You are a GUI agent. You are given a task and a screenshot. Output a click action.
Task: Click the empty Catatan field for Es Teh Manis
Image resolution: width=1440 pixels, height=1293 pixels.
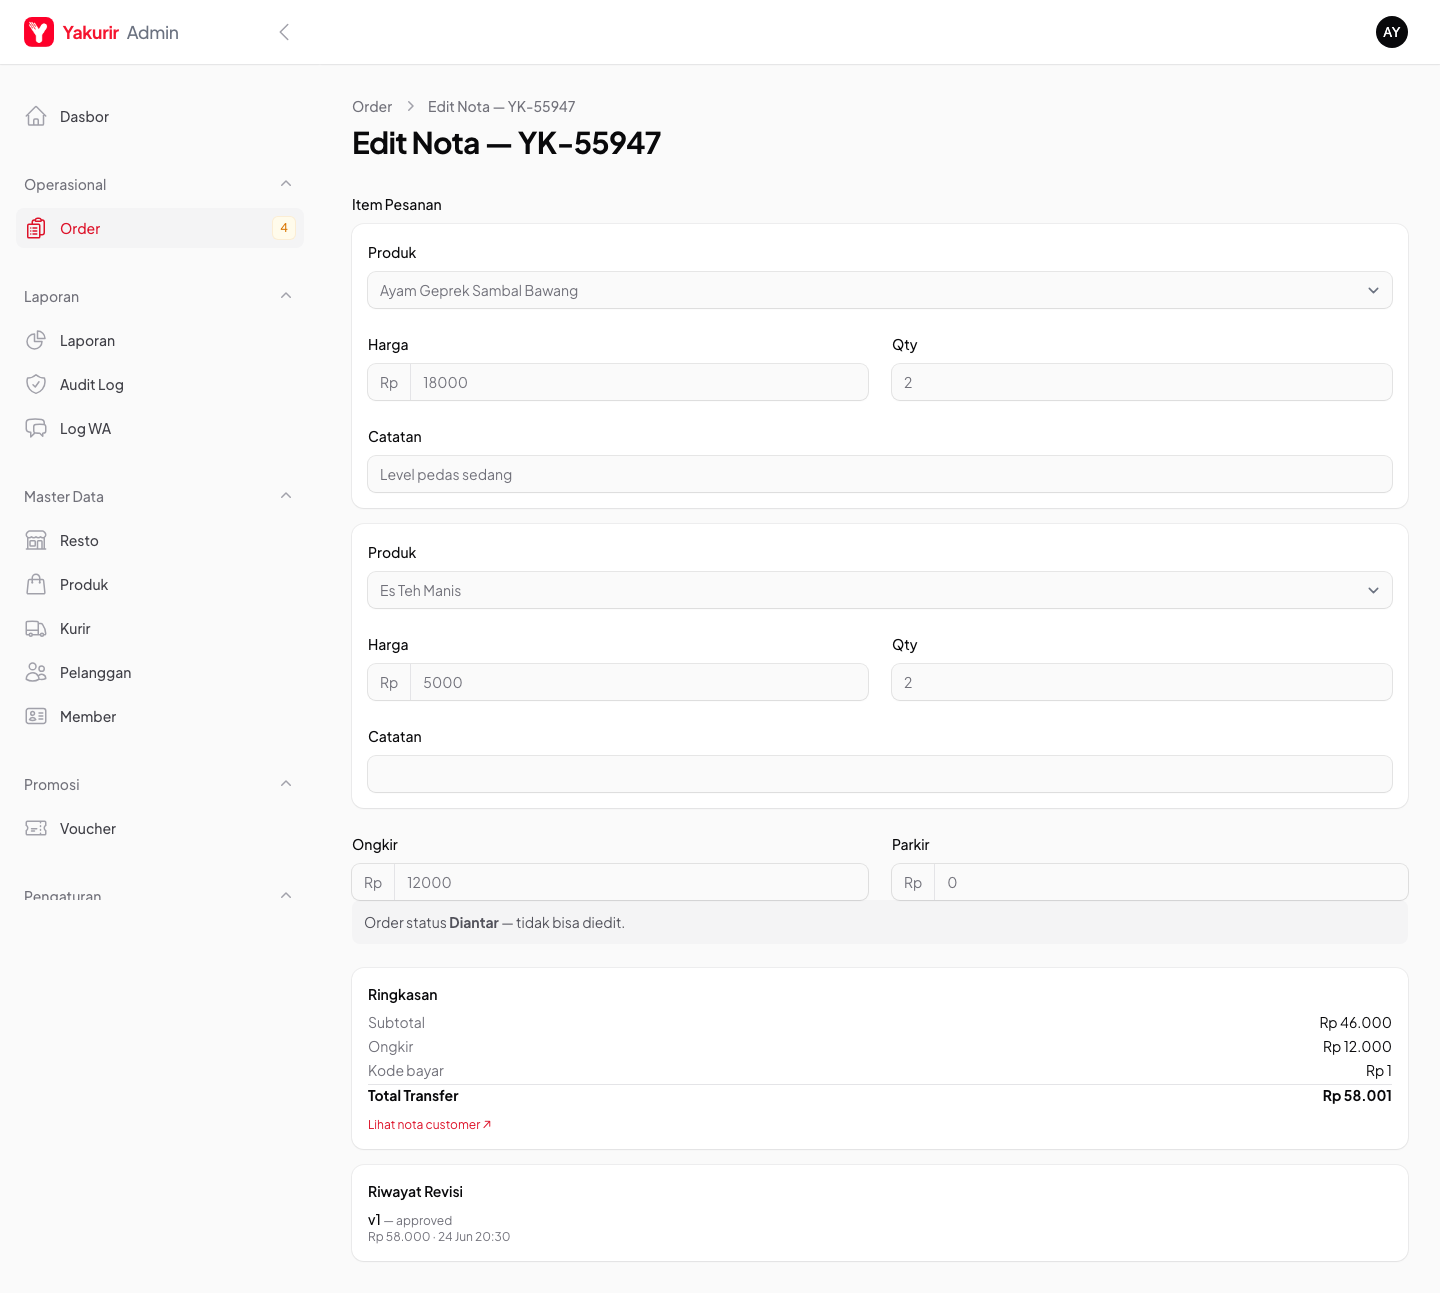pyautogui.click(x=880, y=774)
